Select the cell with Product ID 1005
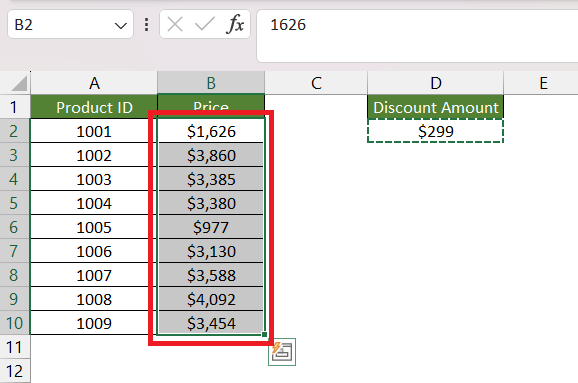 click(x=94, y=227)
